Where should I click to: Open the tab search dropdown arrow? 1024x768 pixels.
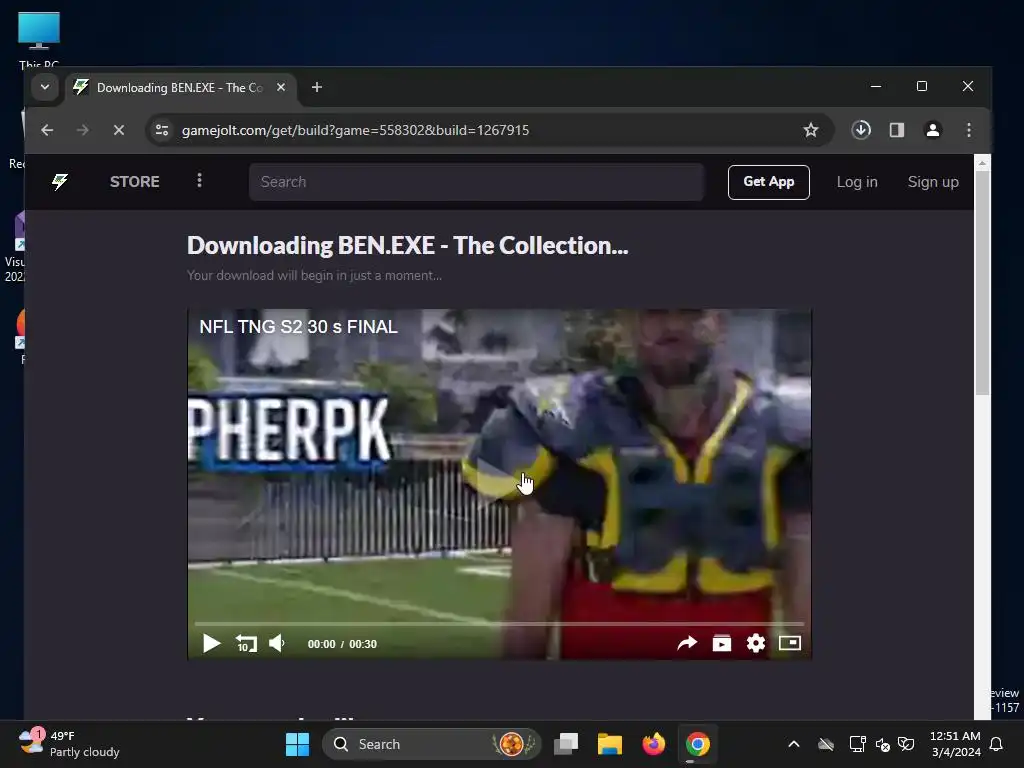44,87
